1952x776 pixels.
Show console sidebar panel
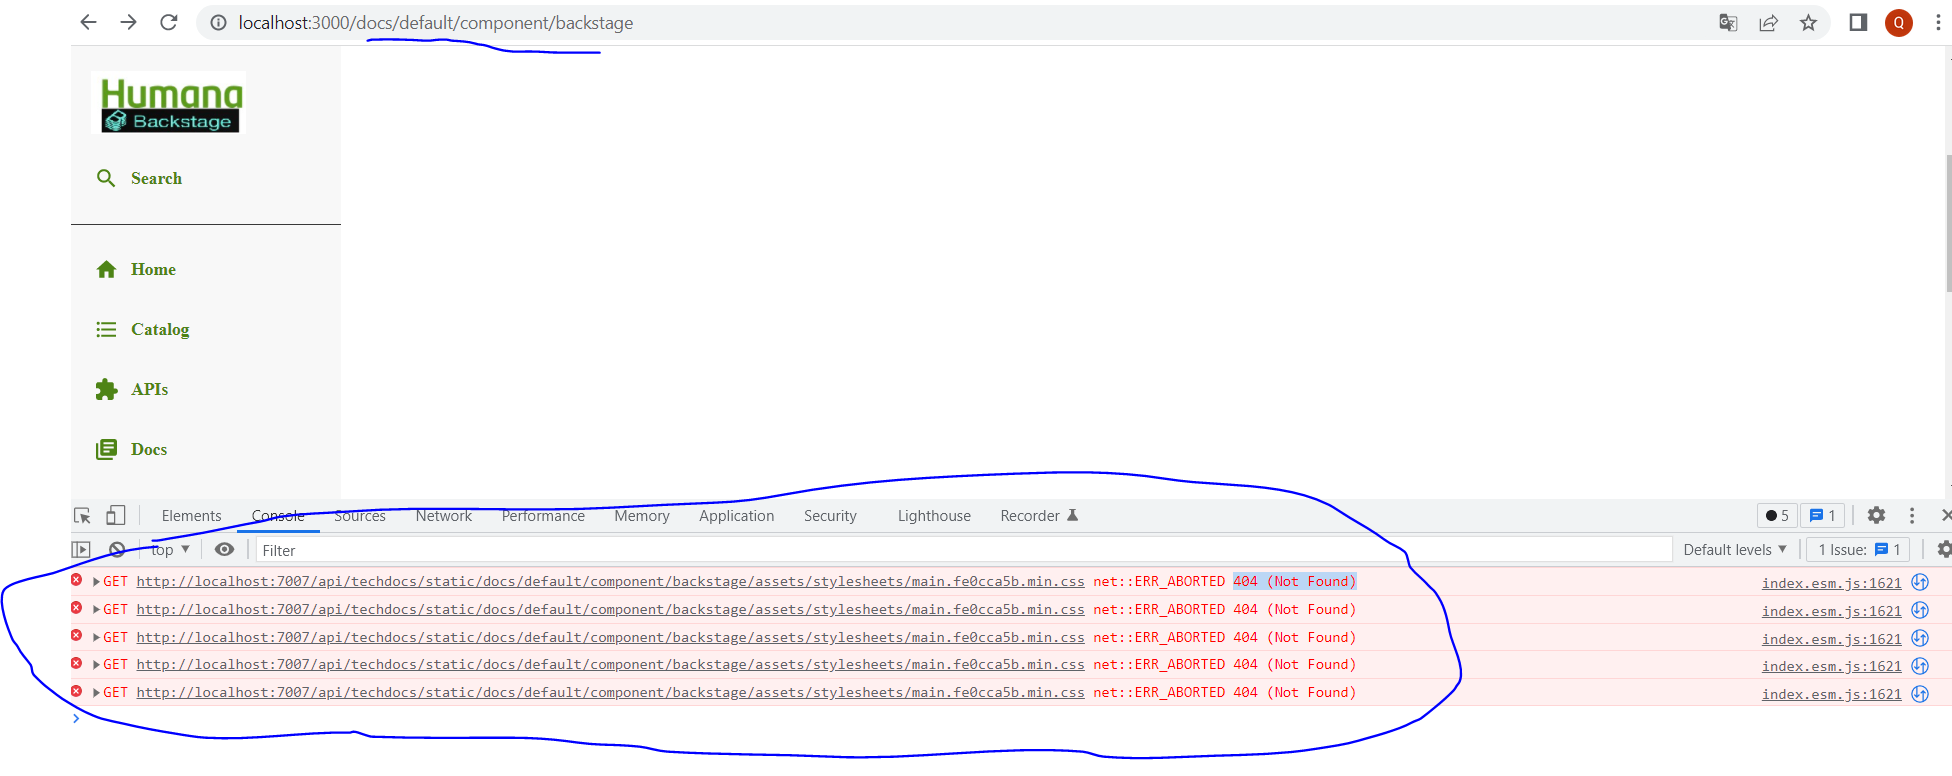coord(81,549)
